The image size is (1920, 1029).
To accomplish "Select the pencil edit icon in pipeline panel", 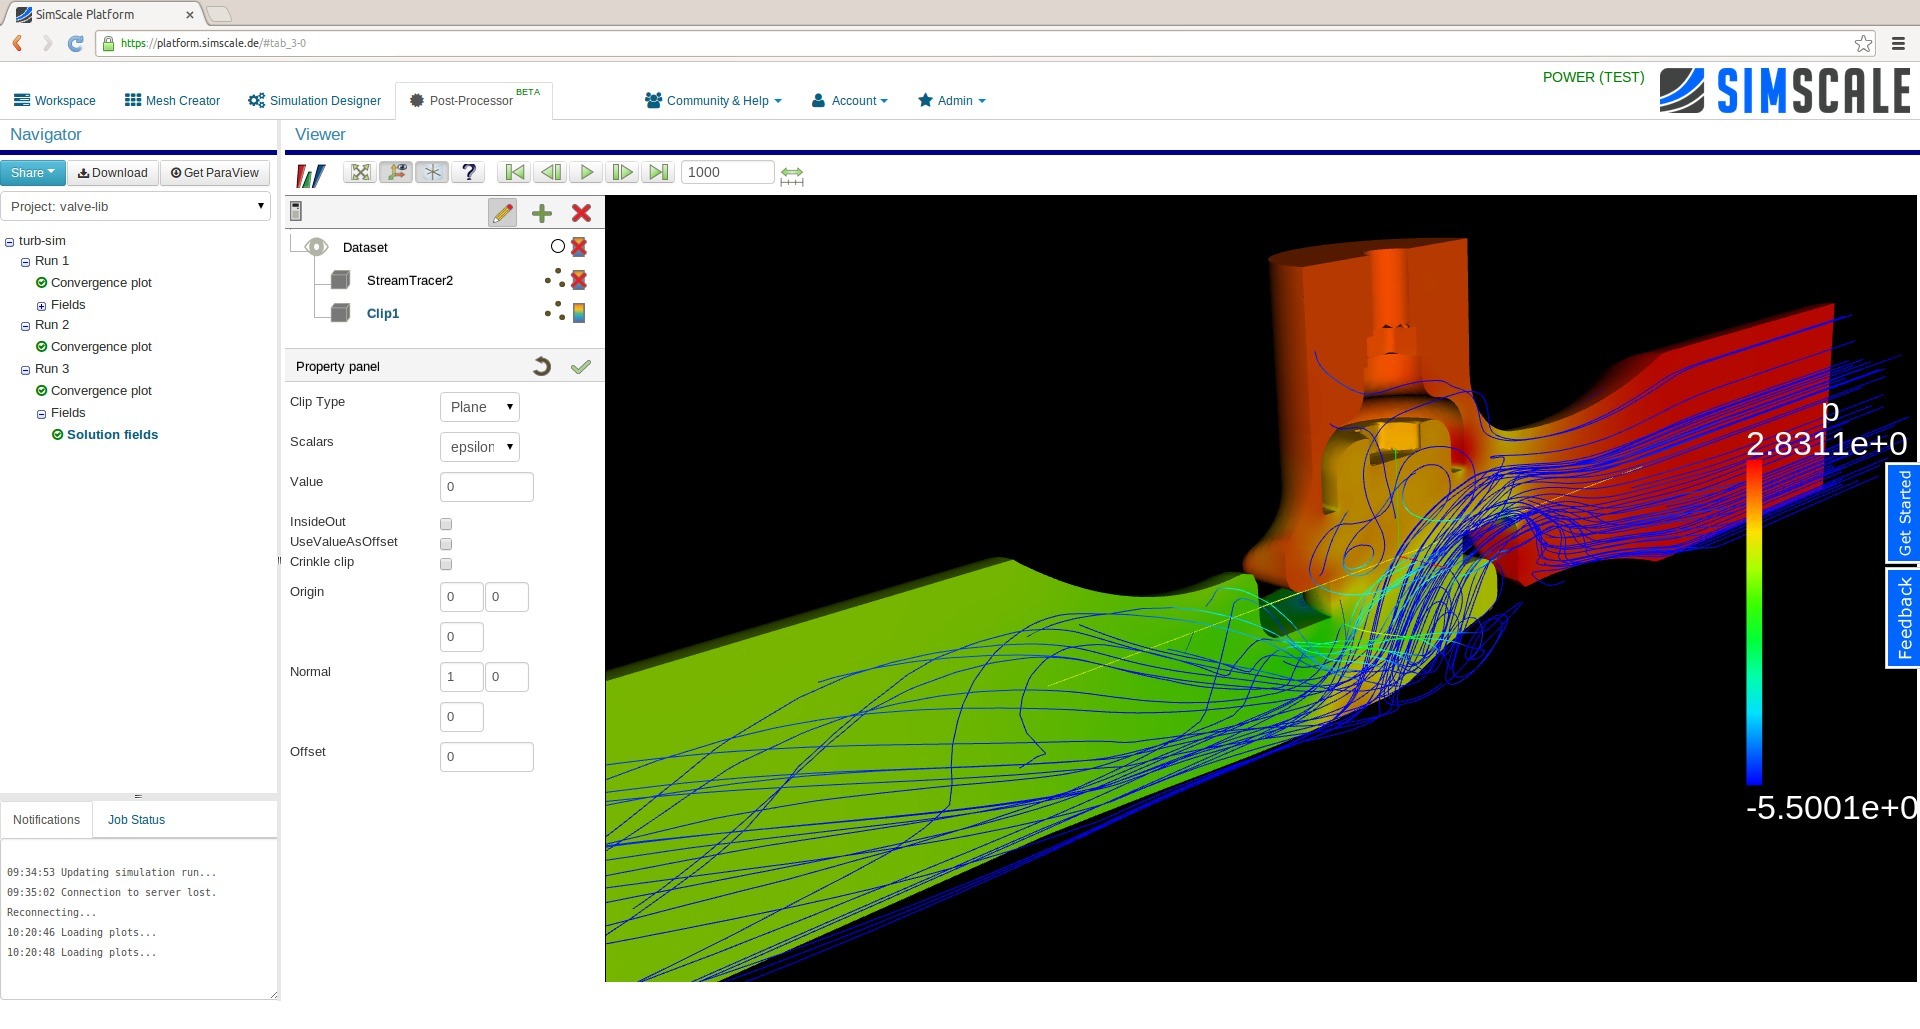I will point(502,213).
